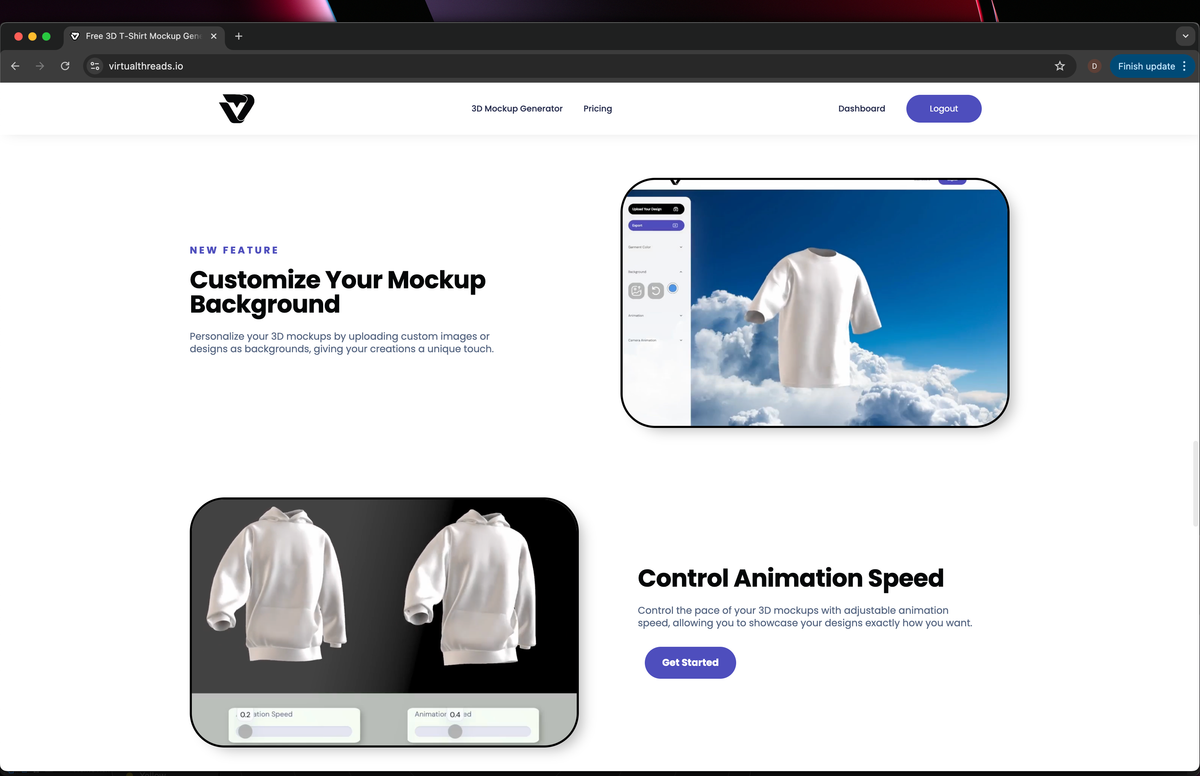This screenshot has height=776, width=1200.
Task: Click the t-shirt in clouds mockup image
Action: click(x=815, y=304)
